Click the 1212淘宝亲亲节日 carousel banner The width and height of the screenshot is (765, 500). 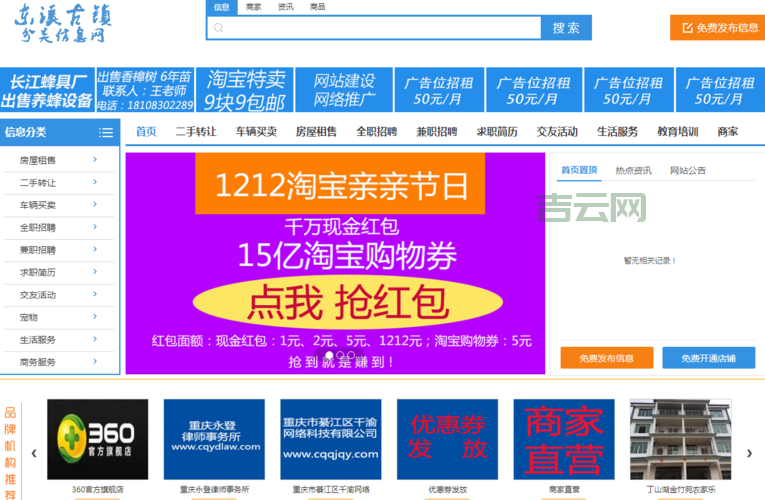coord(335,263)
